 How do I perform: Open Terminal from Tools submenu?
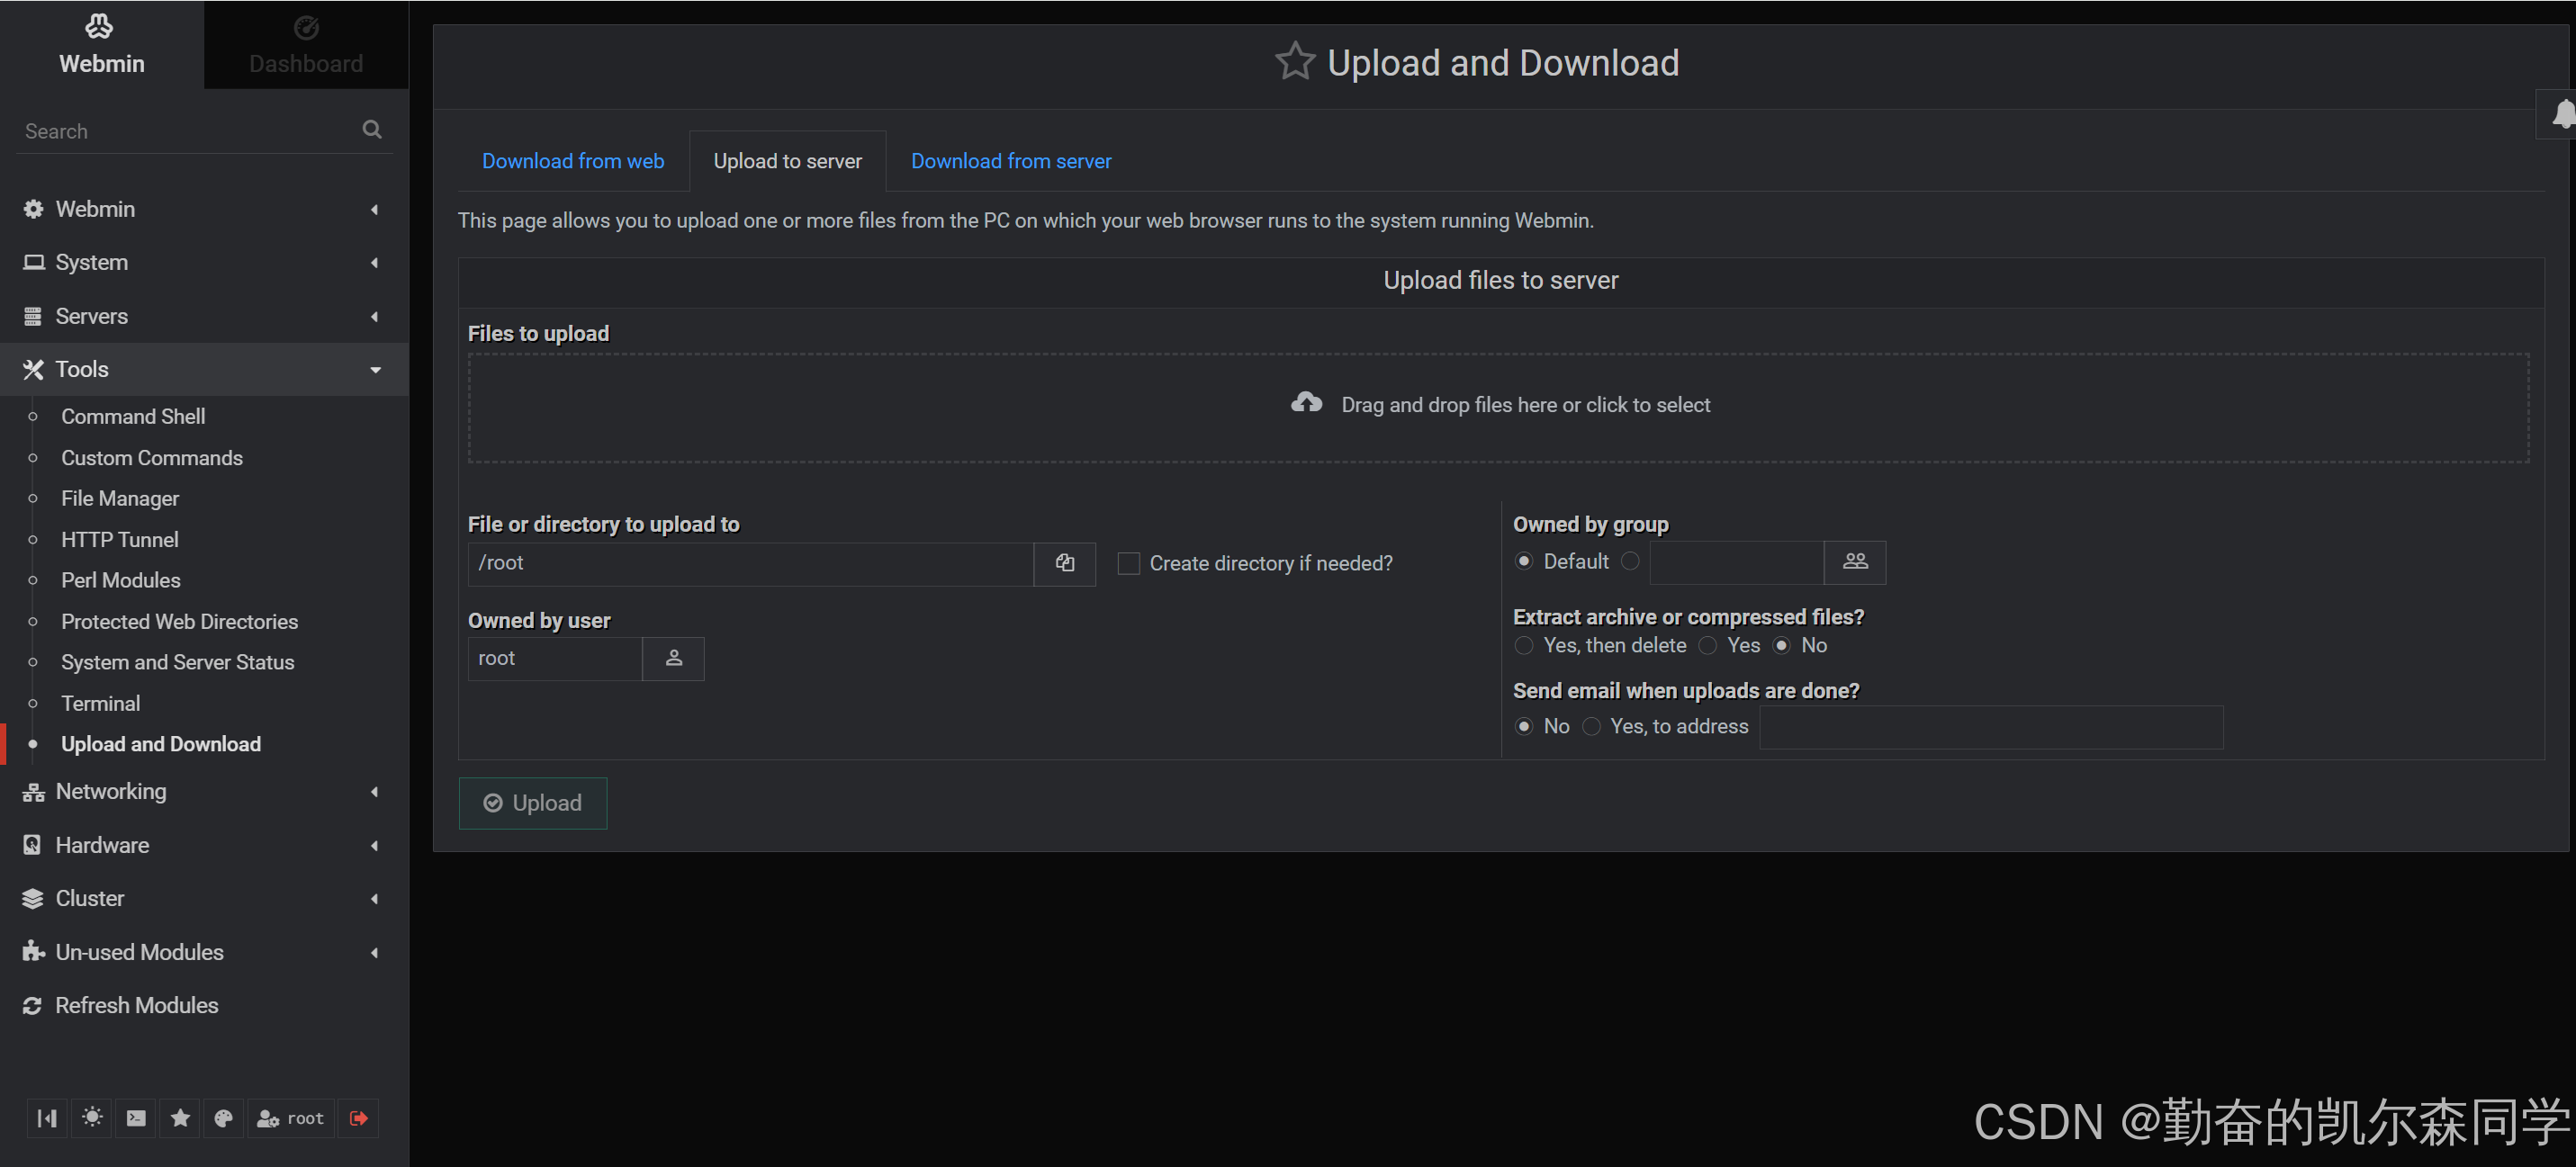click(100, 703)
